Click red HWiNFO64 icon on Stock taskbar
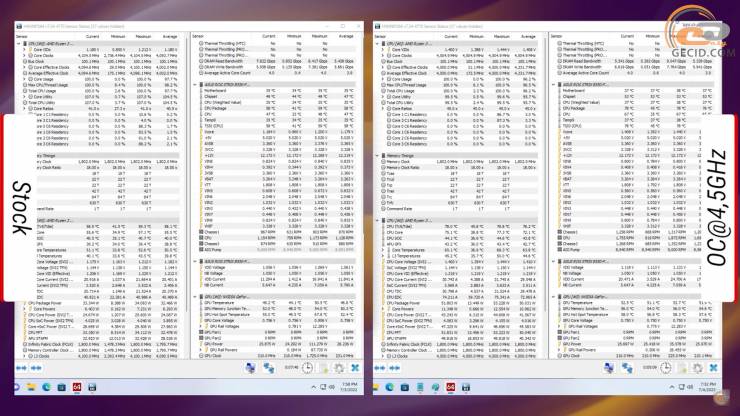 [x=77, y=387]
